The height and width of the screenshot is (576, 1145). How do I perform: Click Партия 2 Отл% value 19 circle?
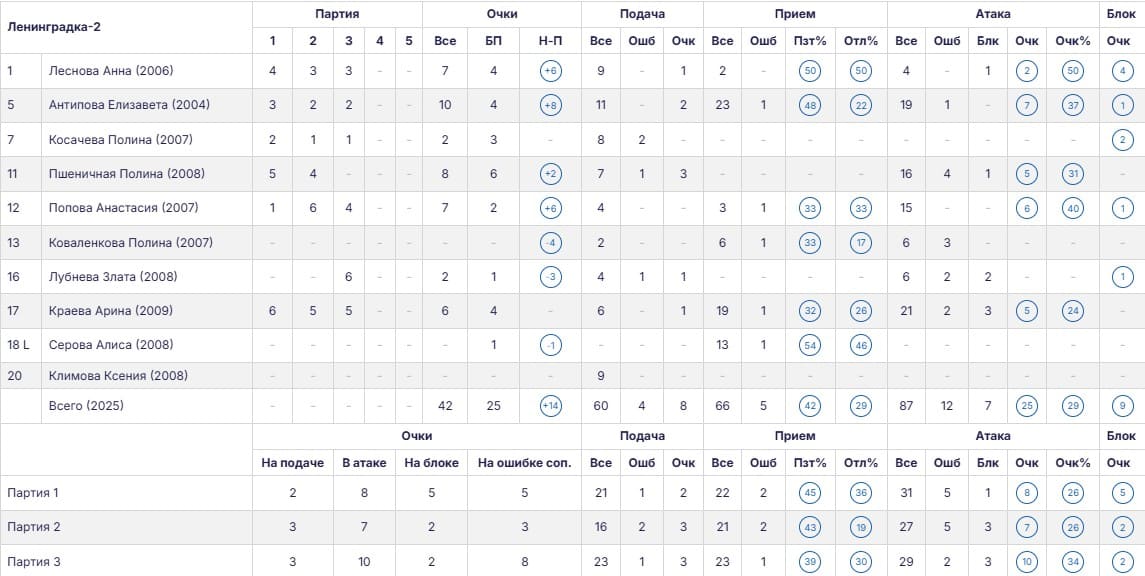point(860,527)
